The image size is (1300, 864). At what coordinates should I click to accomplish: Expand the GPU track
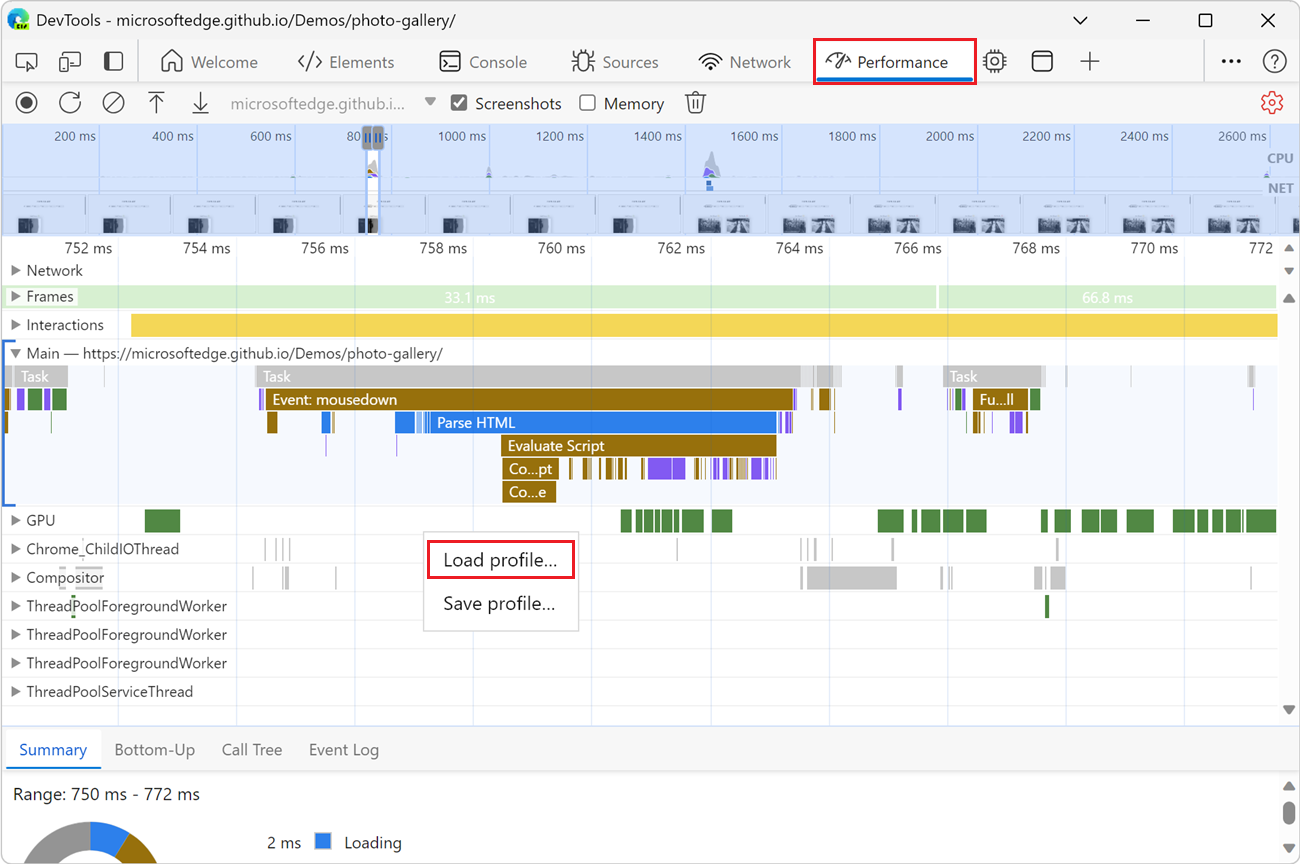(x=14, y=520)
